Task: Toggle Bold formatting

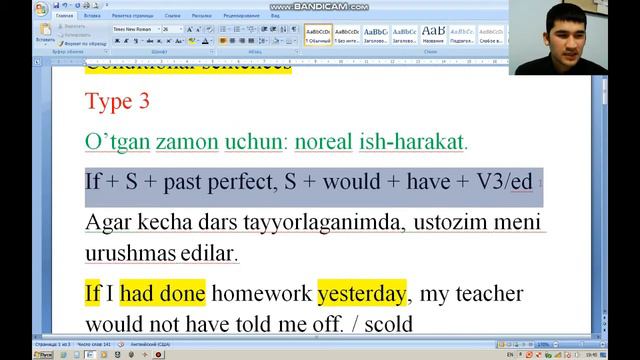Action: pyautogui.click(x=117, y=41)
